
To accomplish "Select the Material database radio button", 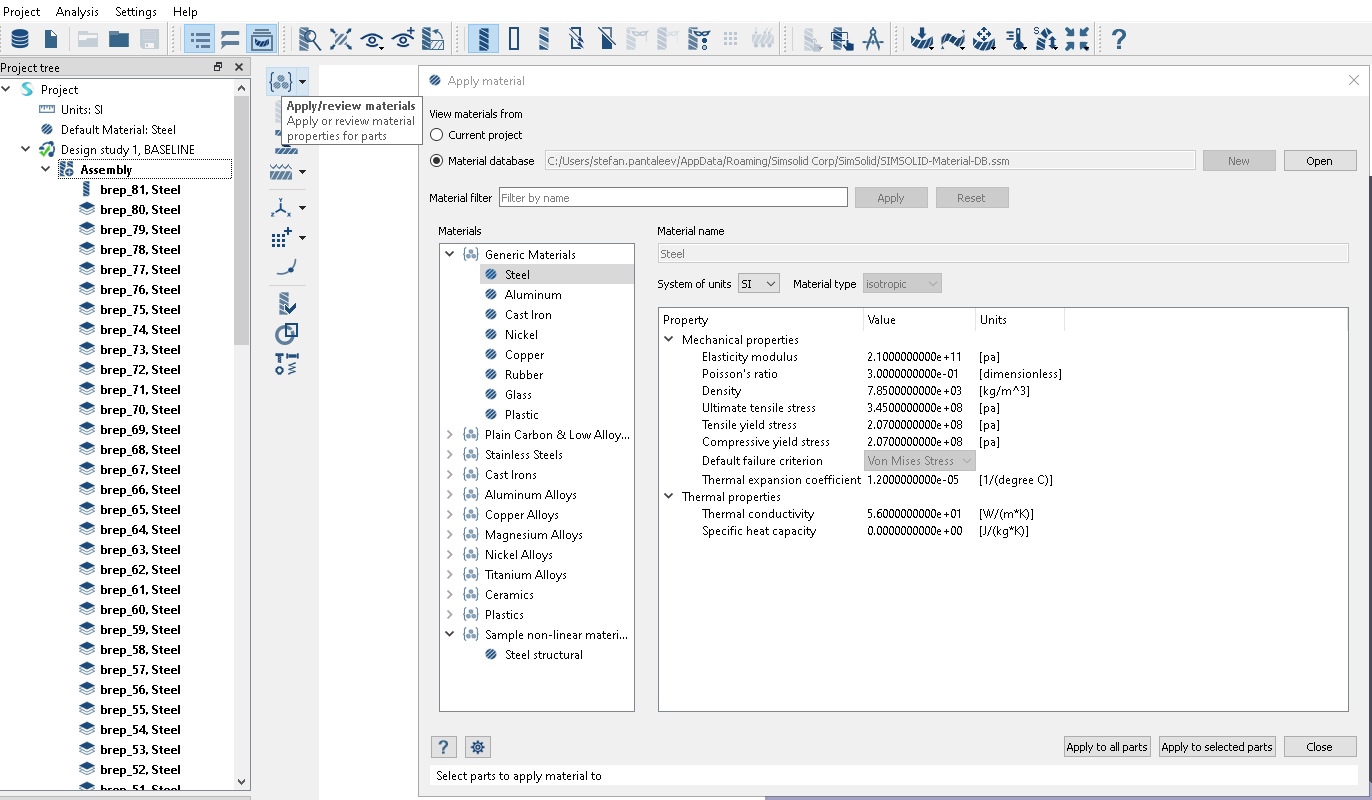I will coord(436,161).
